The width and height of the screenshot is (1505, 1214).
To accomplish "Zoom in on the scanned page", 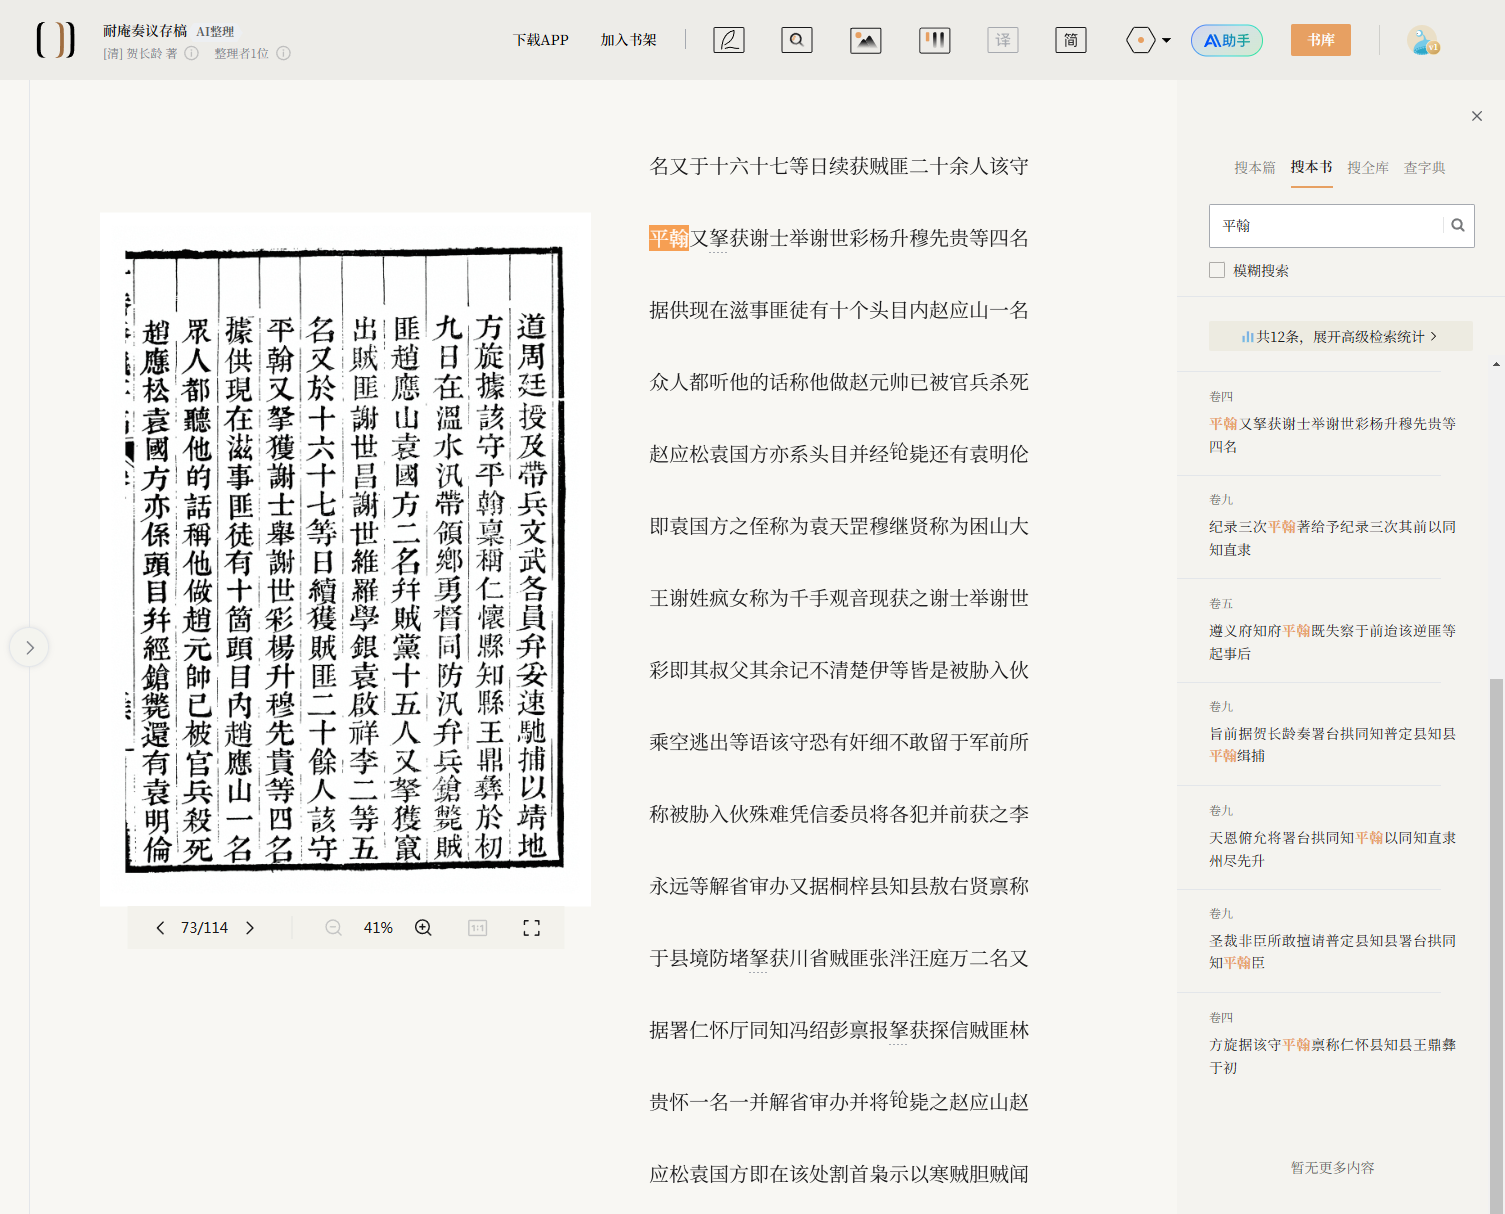I will click(x=423, y=928).
